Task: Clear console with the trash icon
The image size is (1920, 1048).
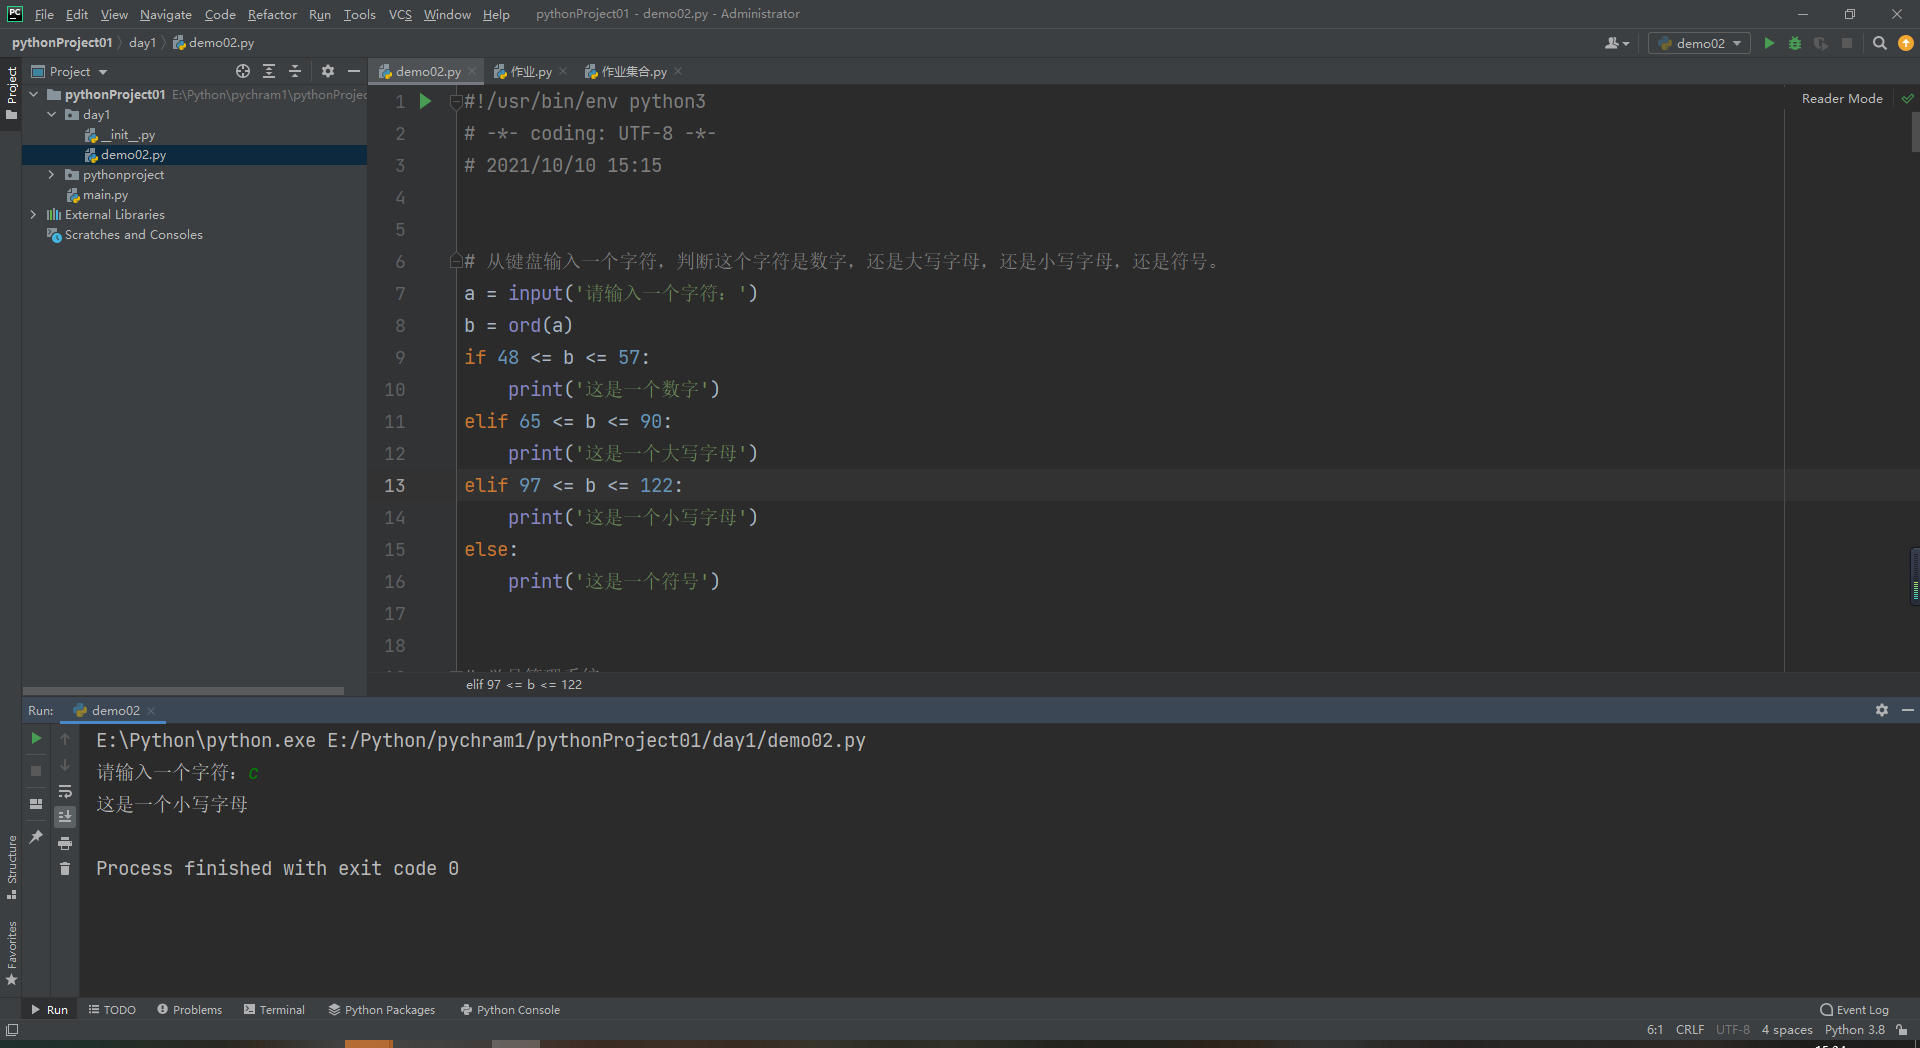Action: pos(65,869)
